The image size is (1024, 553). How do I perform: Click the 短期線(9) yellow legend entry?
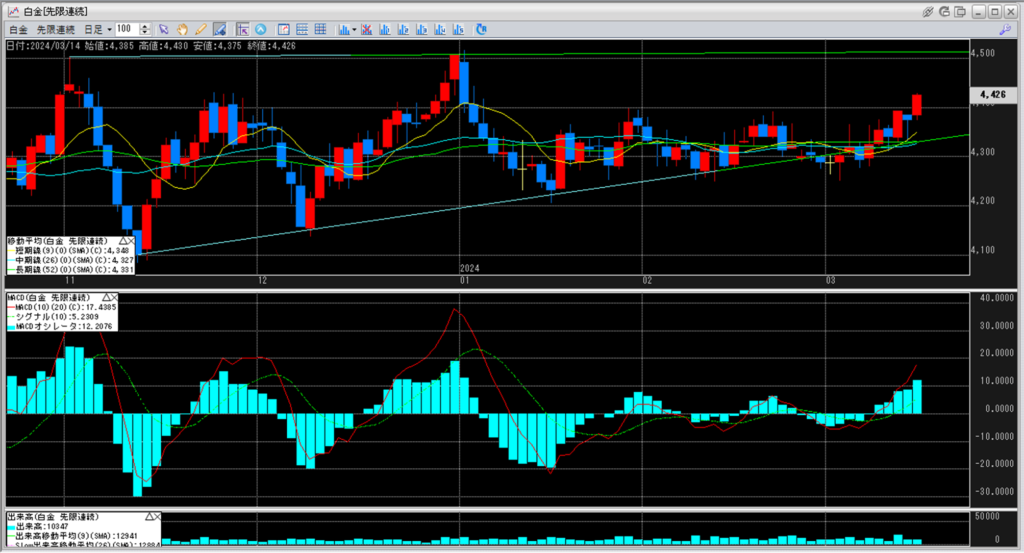(x=68, y=251)
